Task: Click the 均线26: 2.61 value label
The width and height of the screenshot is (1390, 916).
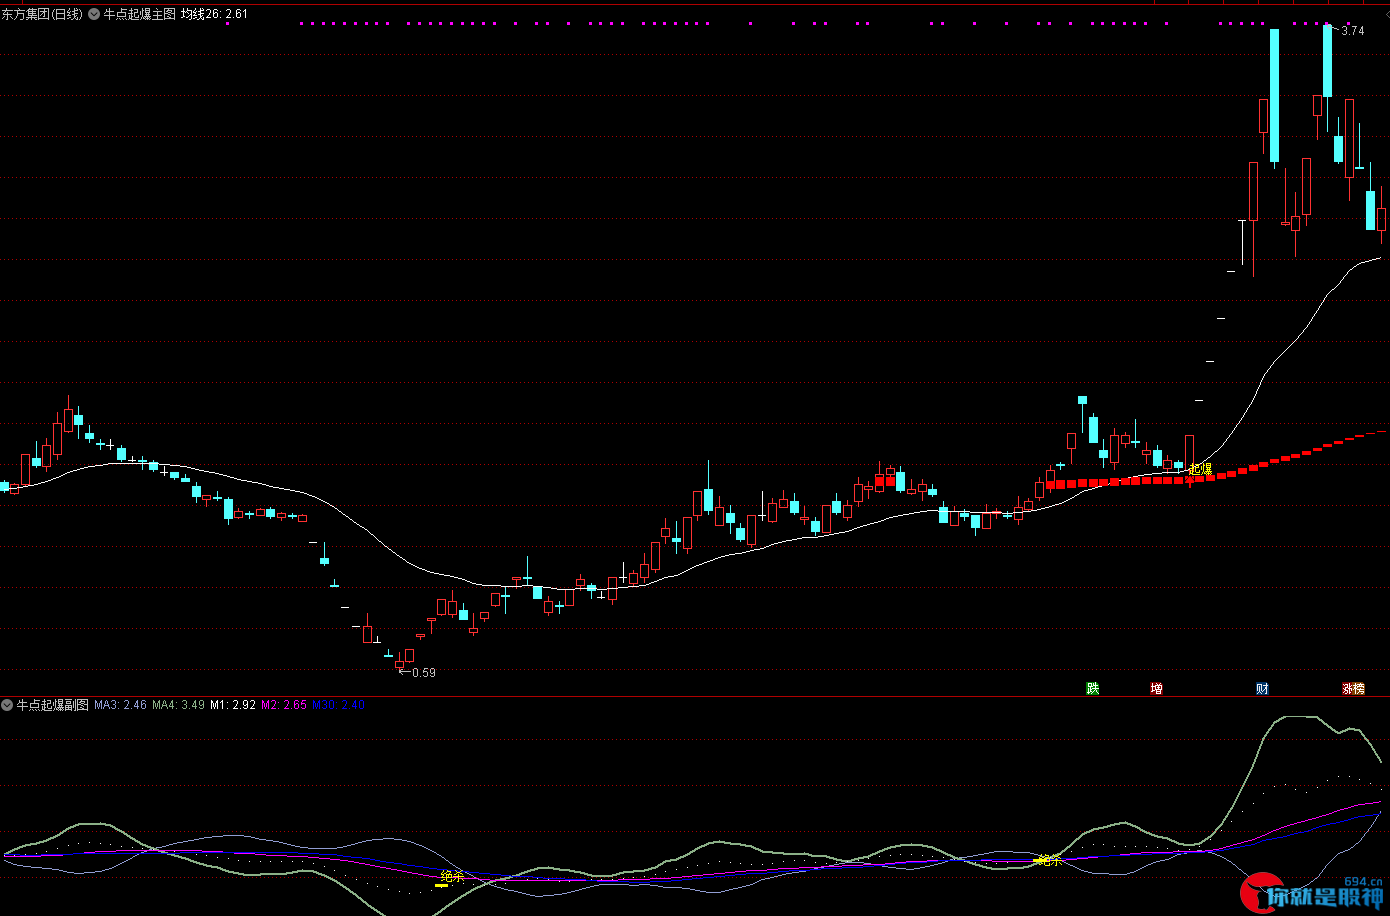Action: click(x=214, y=14)
